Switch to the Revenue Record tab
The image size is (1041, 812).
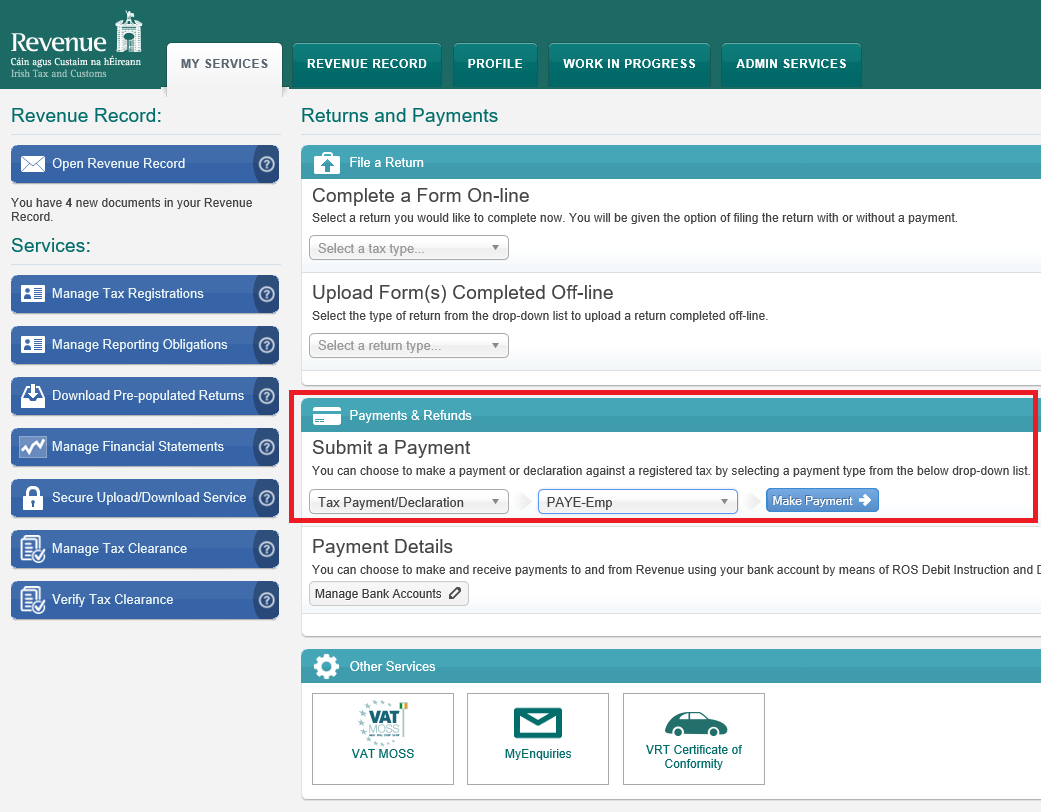tap(367, 64)
